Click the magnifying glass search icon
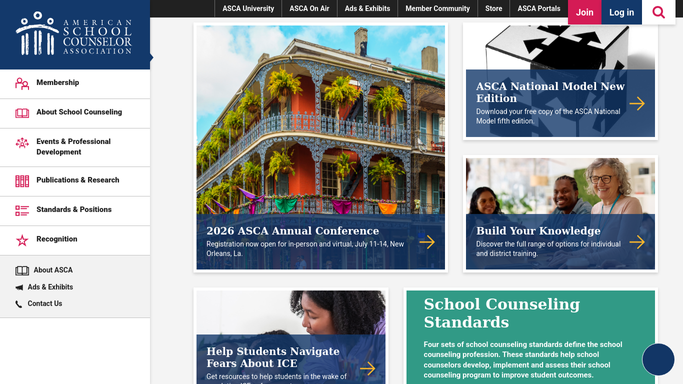Viewport: 683px width, 384px height. pos(658,12)
